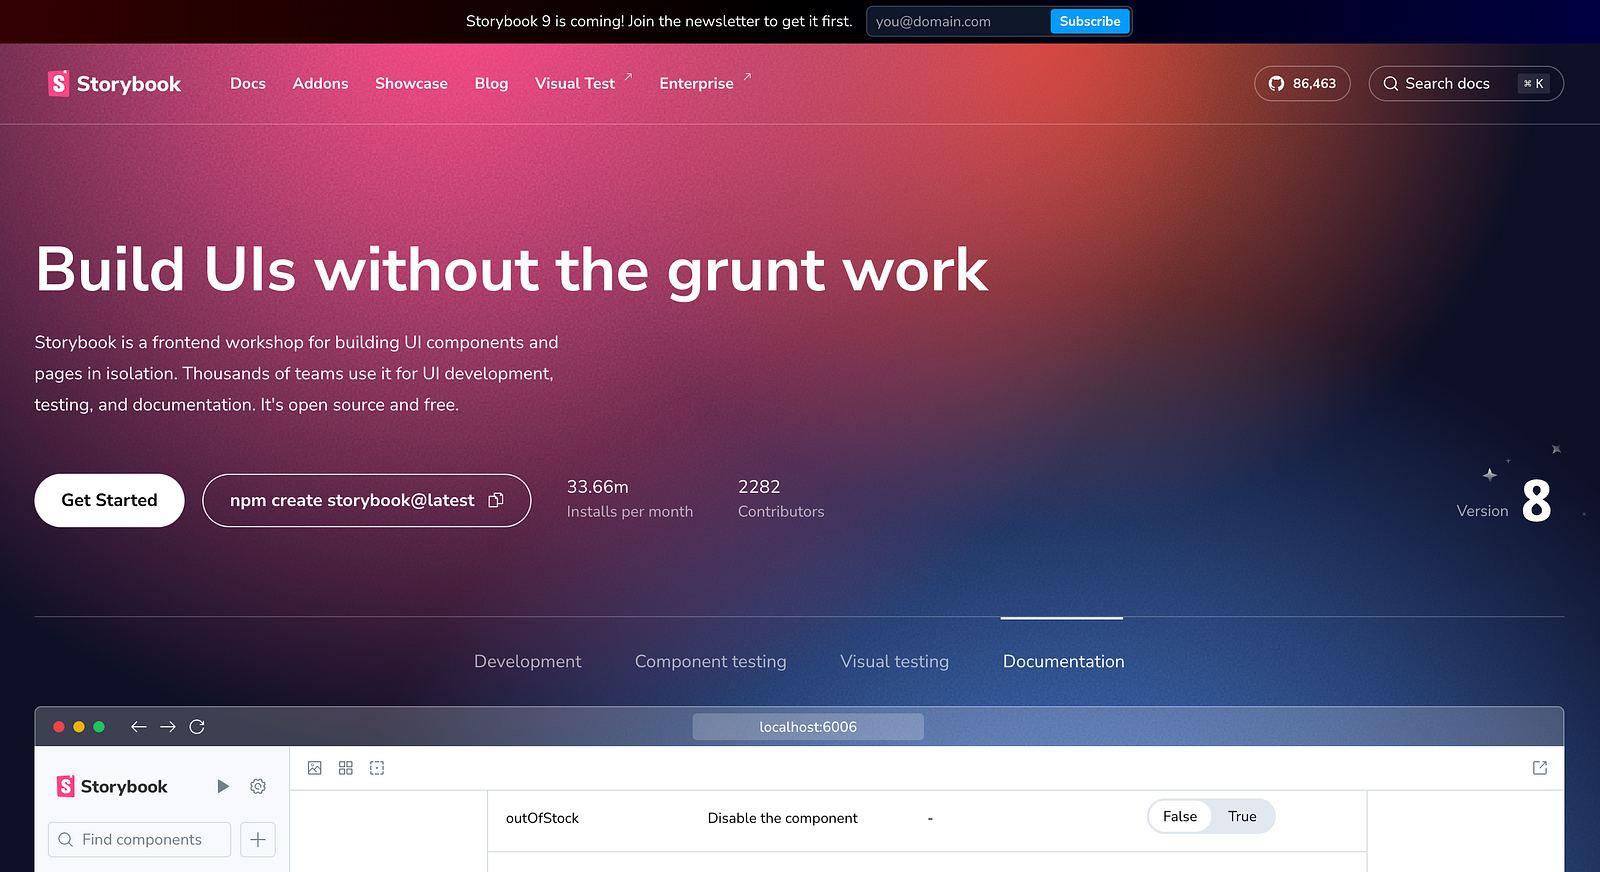Click the dashed outline toolbar icon

click(x=377, y=768)
